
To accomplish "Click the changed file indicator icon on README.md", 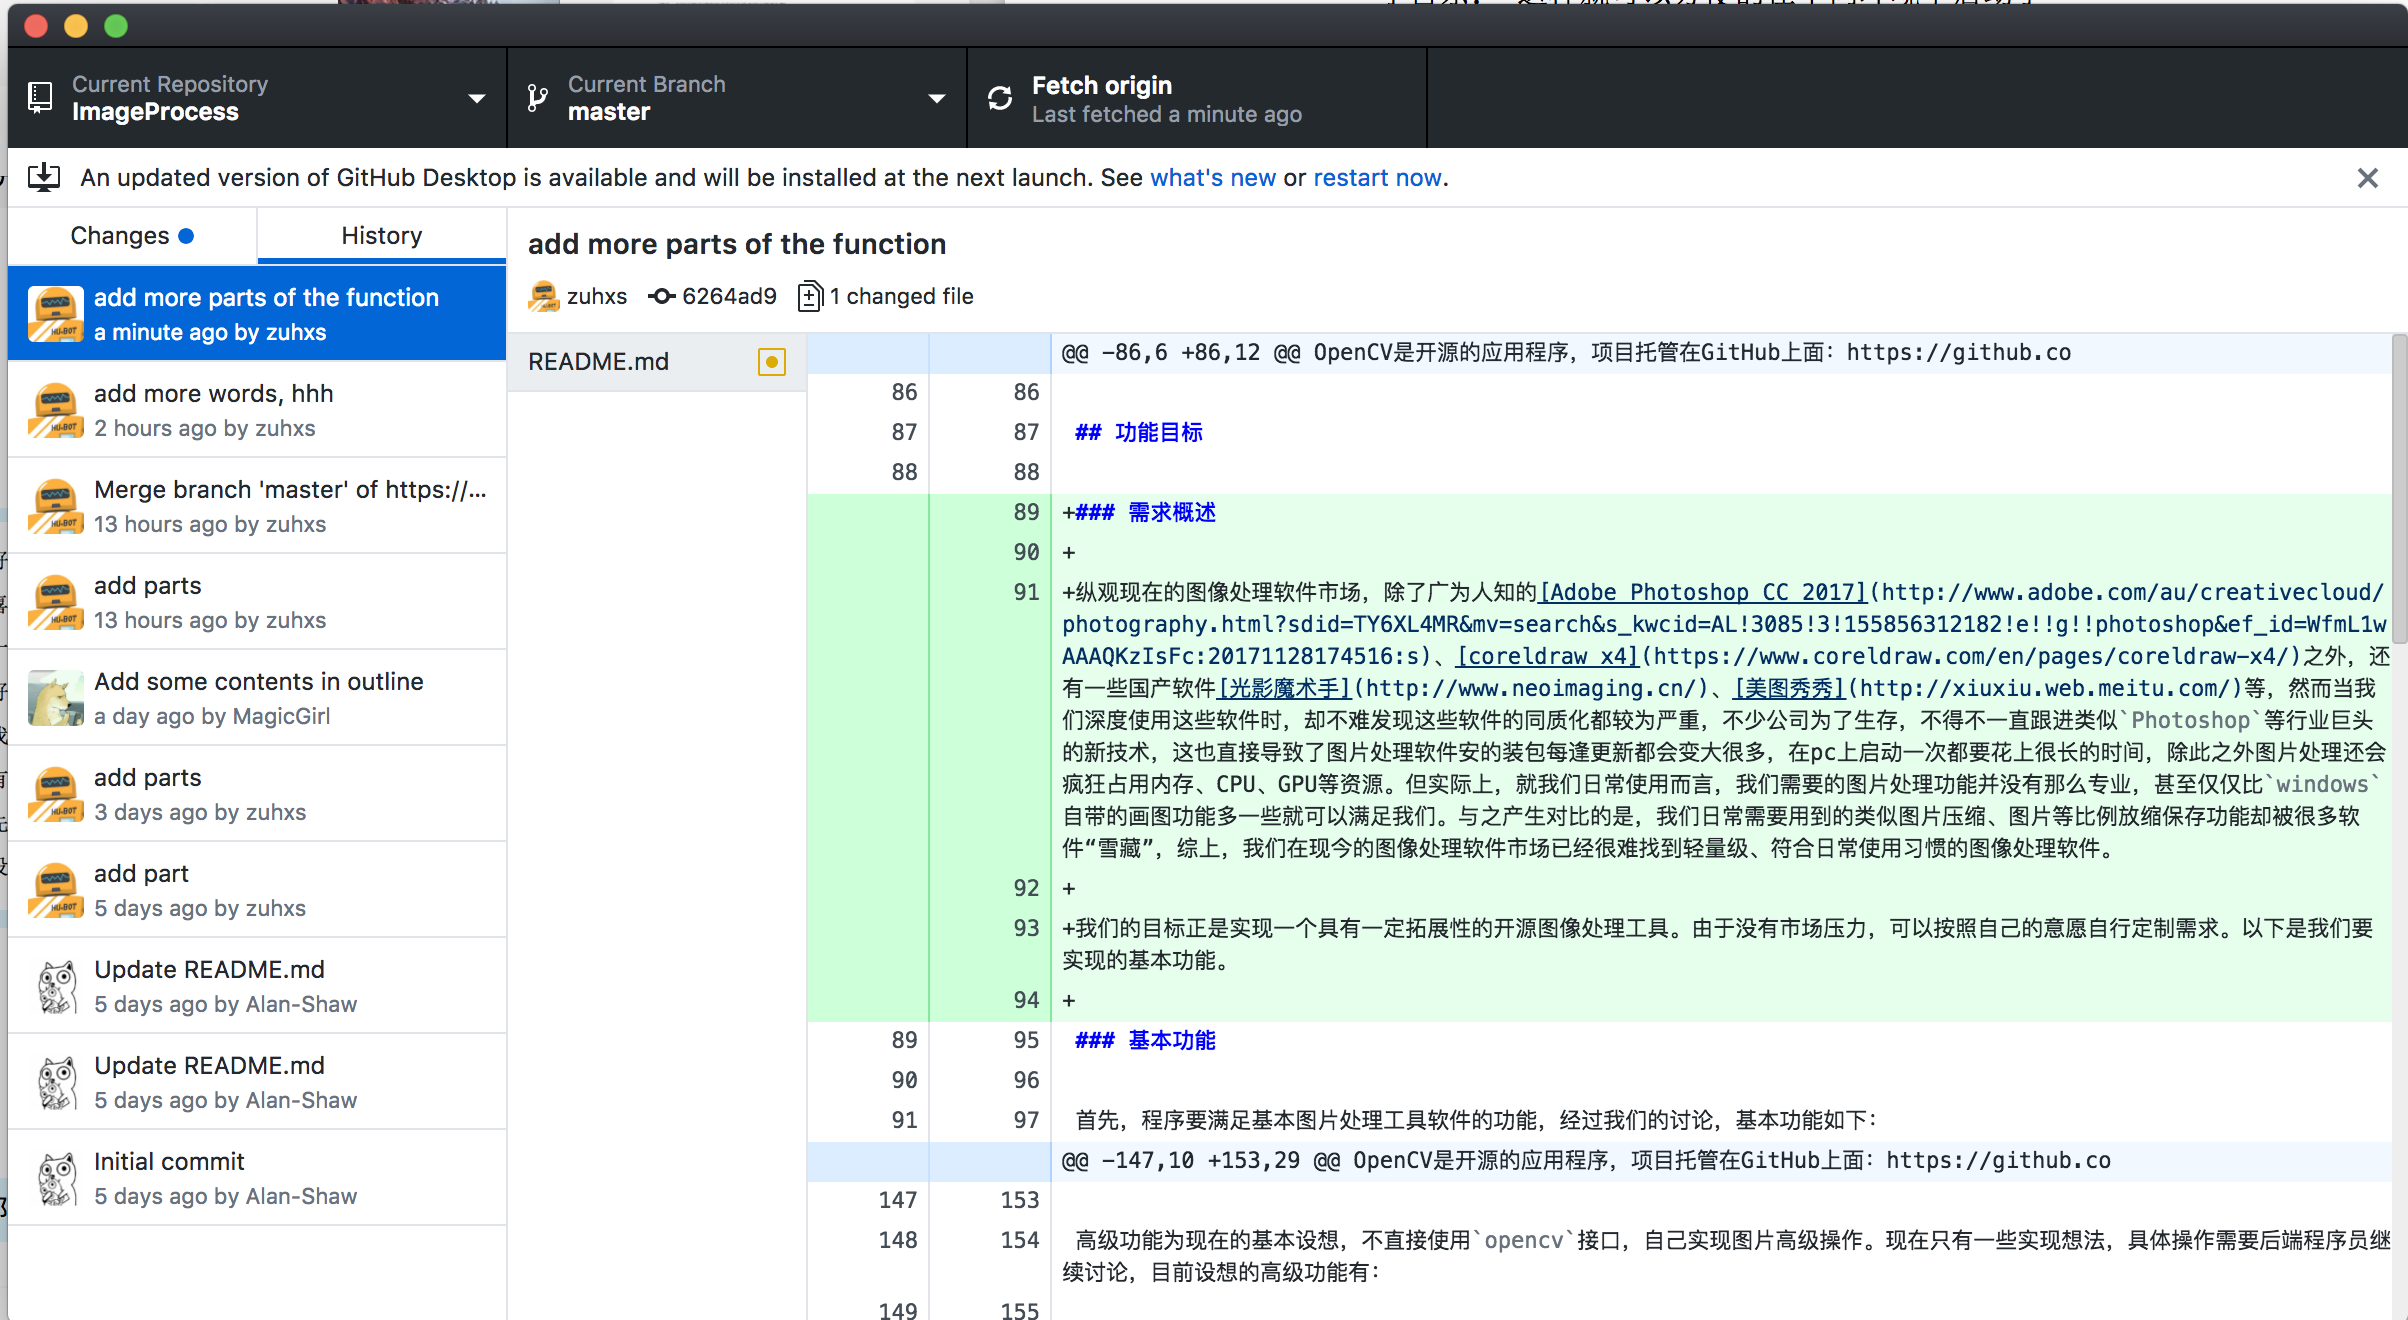I will tap(772, 361).
